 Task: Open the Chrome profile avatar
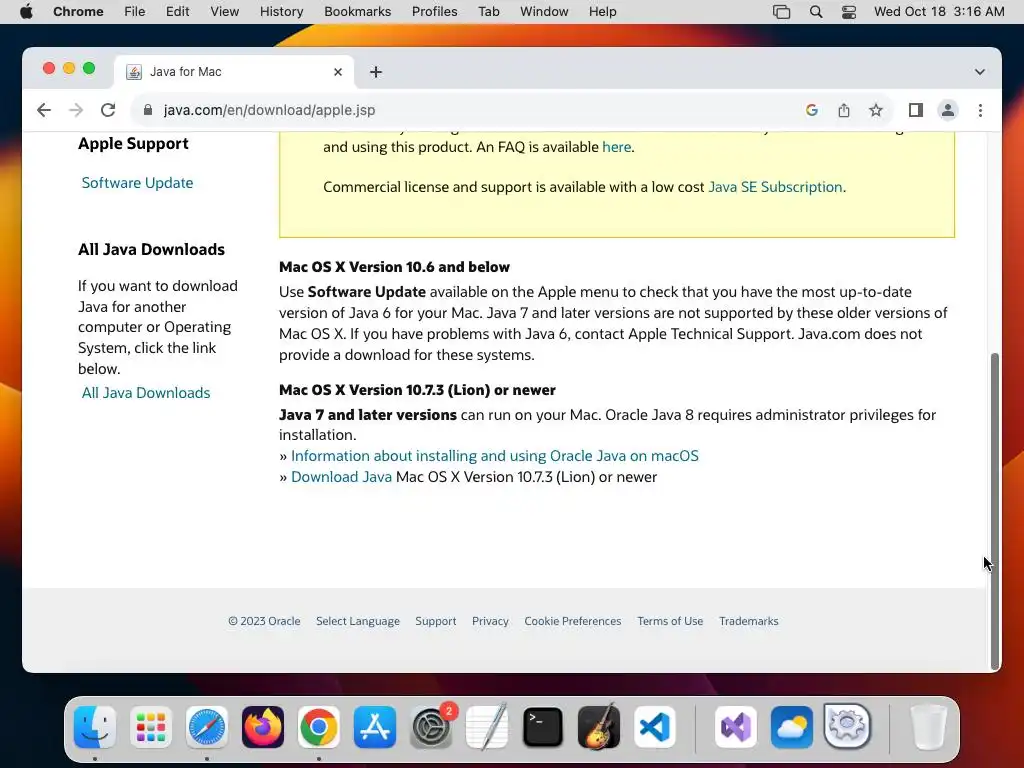(x=948, y=110)
